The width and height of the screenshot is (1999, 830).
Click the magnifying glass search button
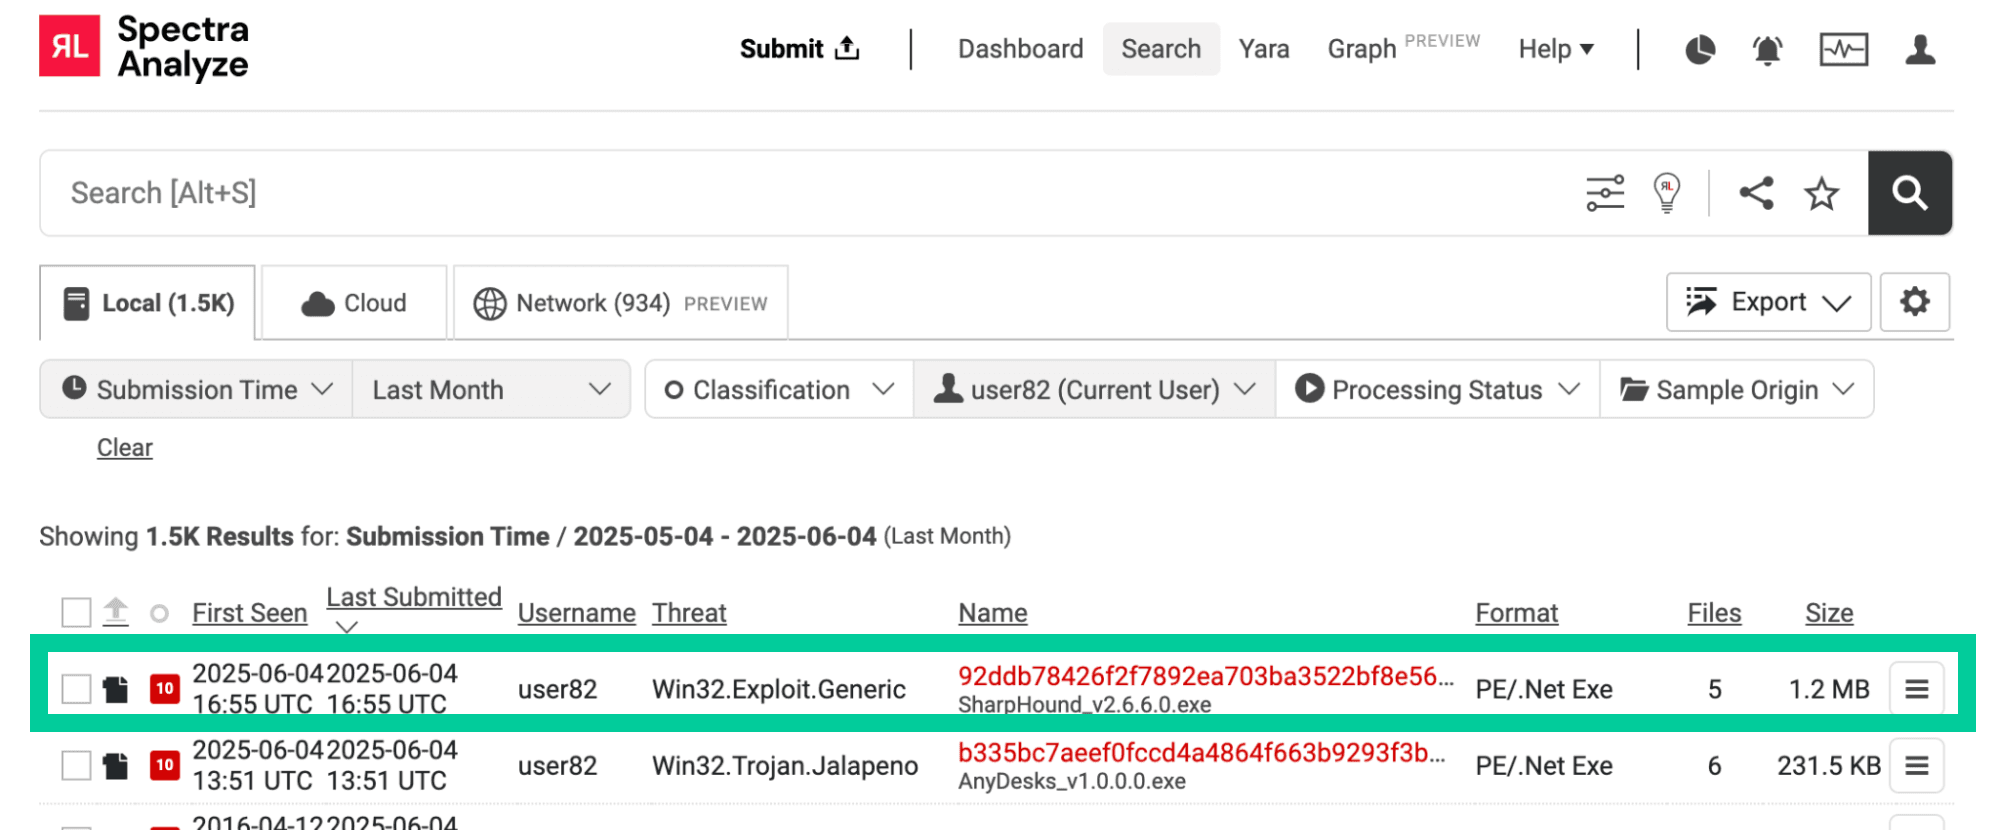pyautogui.click(x=1909, y=193)
